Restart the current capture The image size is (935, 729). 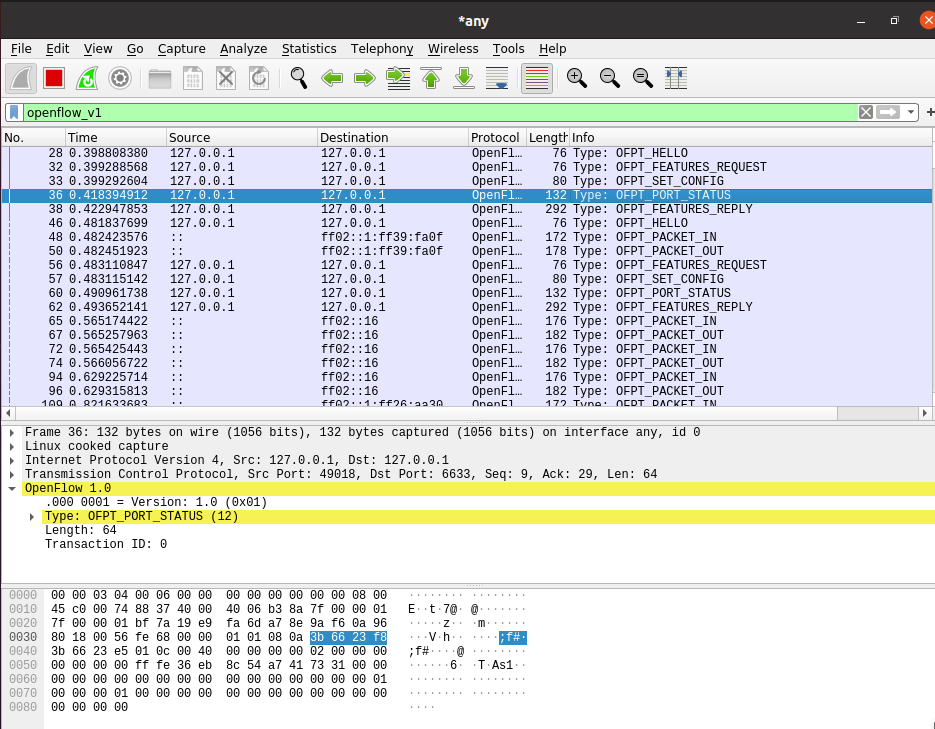(87, 78)
